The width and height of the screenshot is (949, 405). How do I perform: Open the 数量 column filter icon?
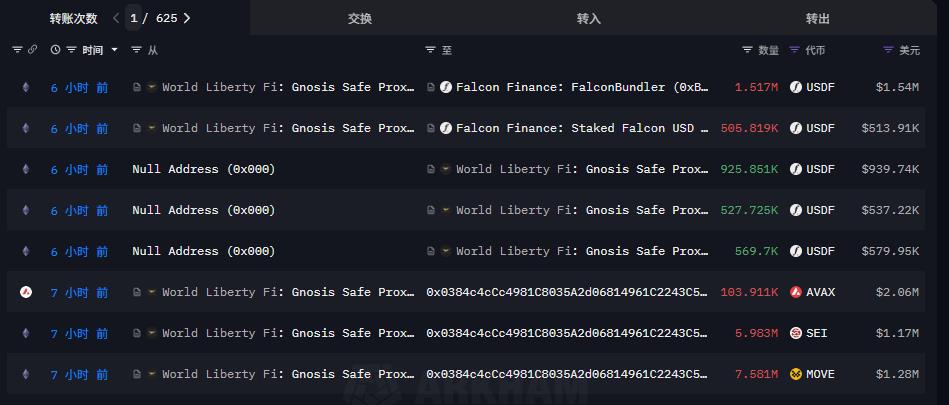[747, 50]
